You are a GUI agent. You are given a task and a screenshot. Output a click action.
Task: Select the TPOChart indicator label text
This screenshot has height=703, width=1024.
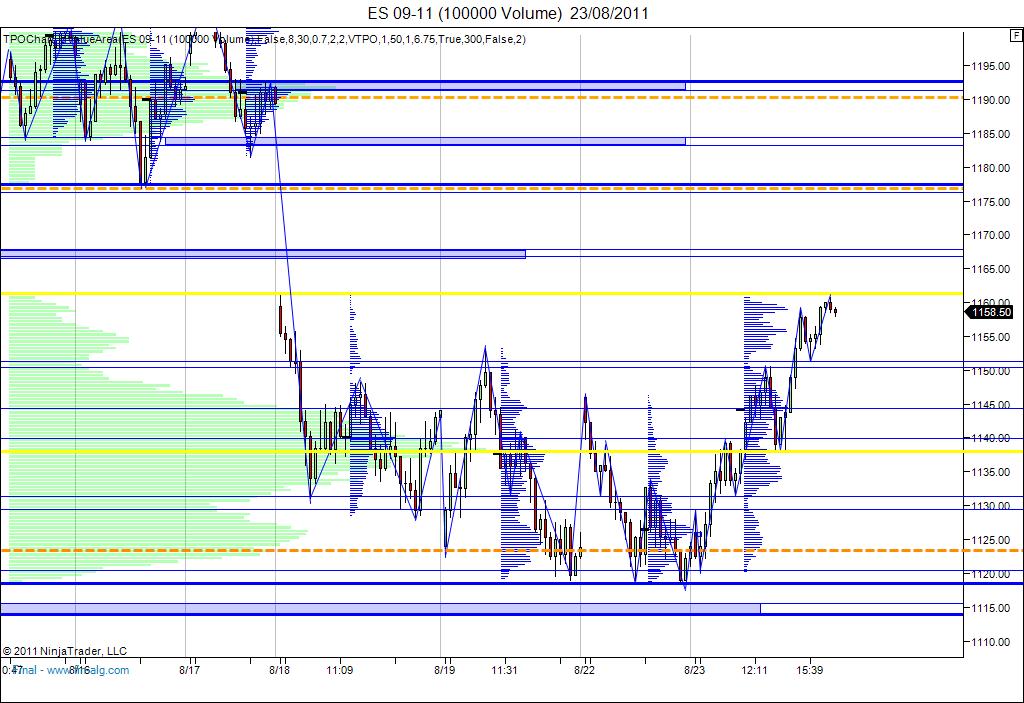click(264, 39)
